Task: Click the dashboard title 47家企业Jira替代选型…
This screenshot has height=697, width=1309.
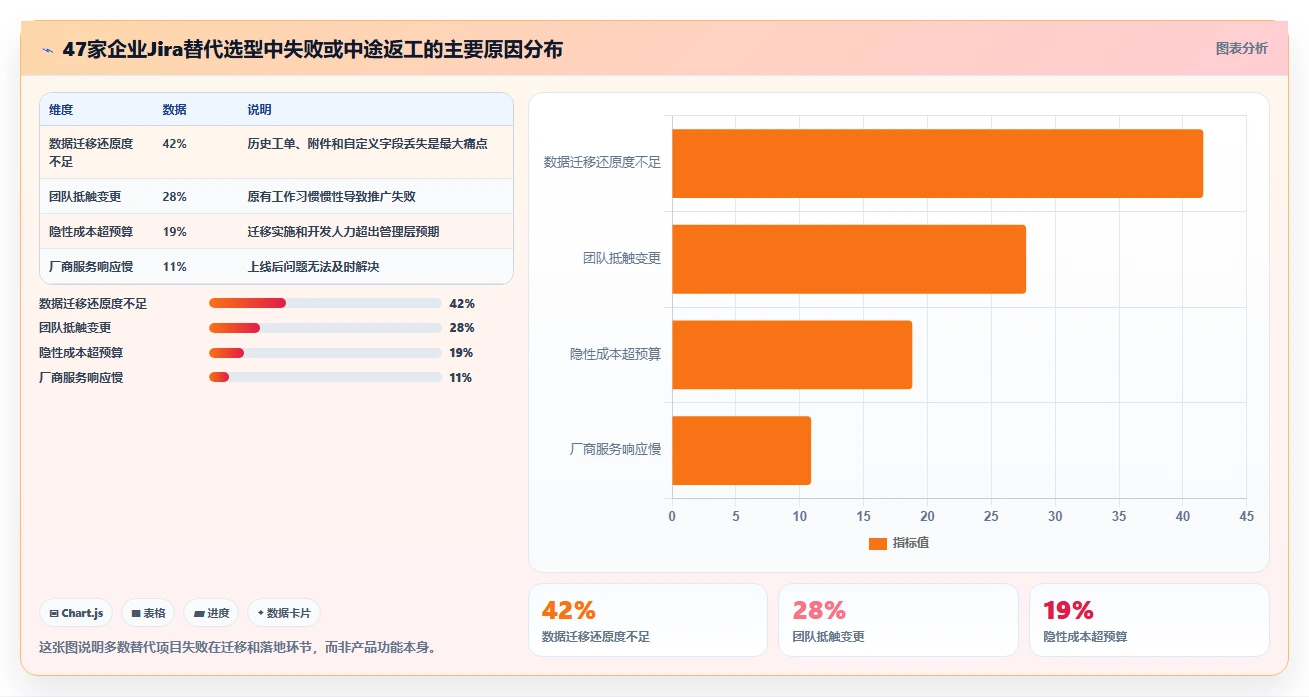Action: point(312,50)
